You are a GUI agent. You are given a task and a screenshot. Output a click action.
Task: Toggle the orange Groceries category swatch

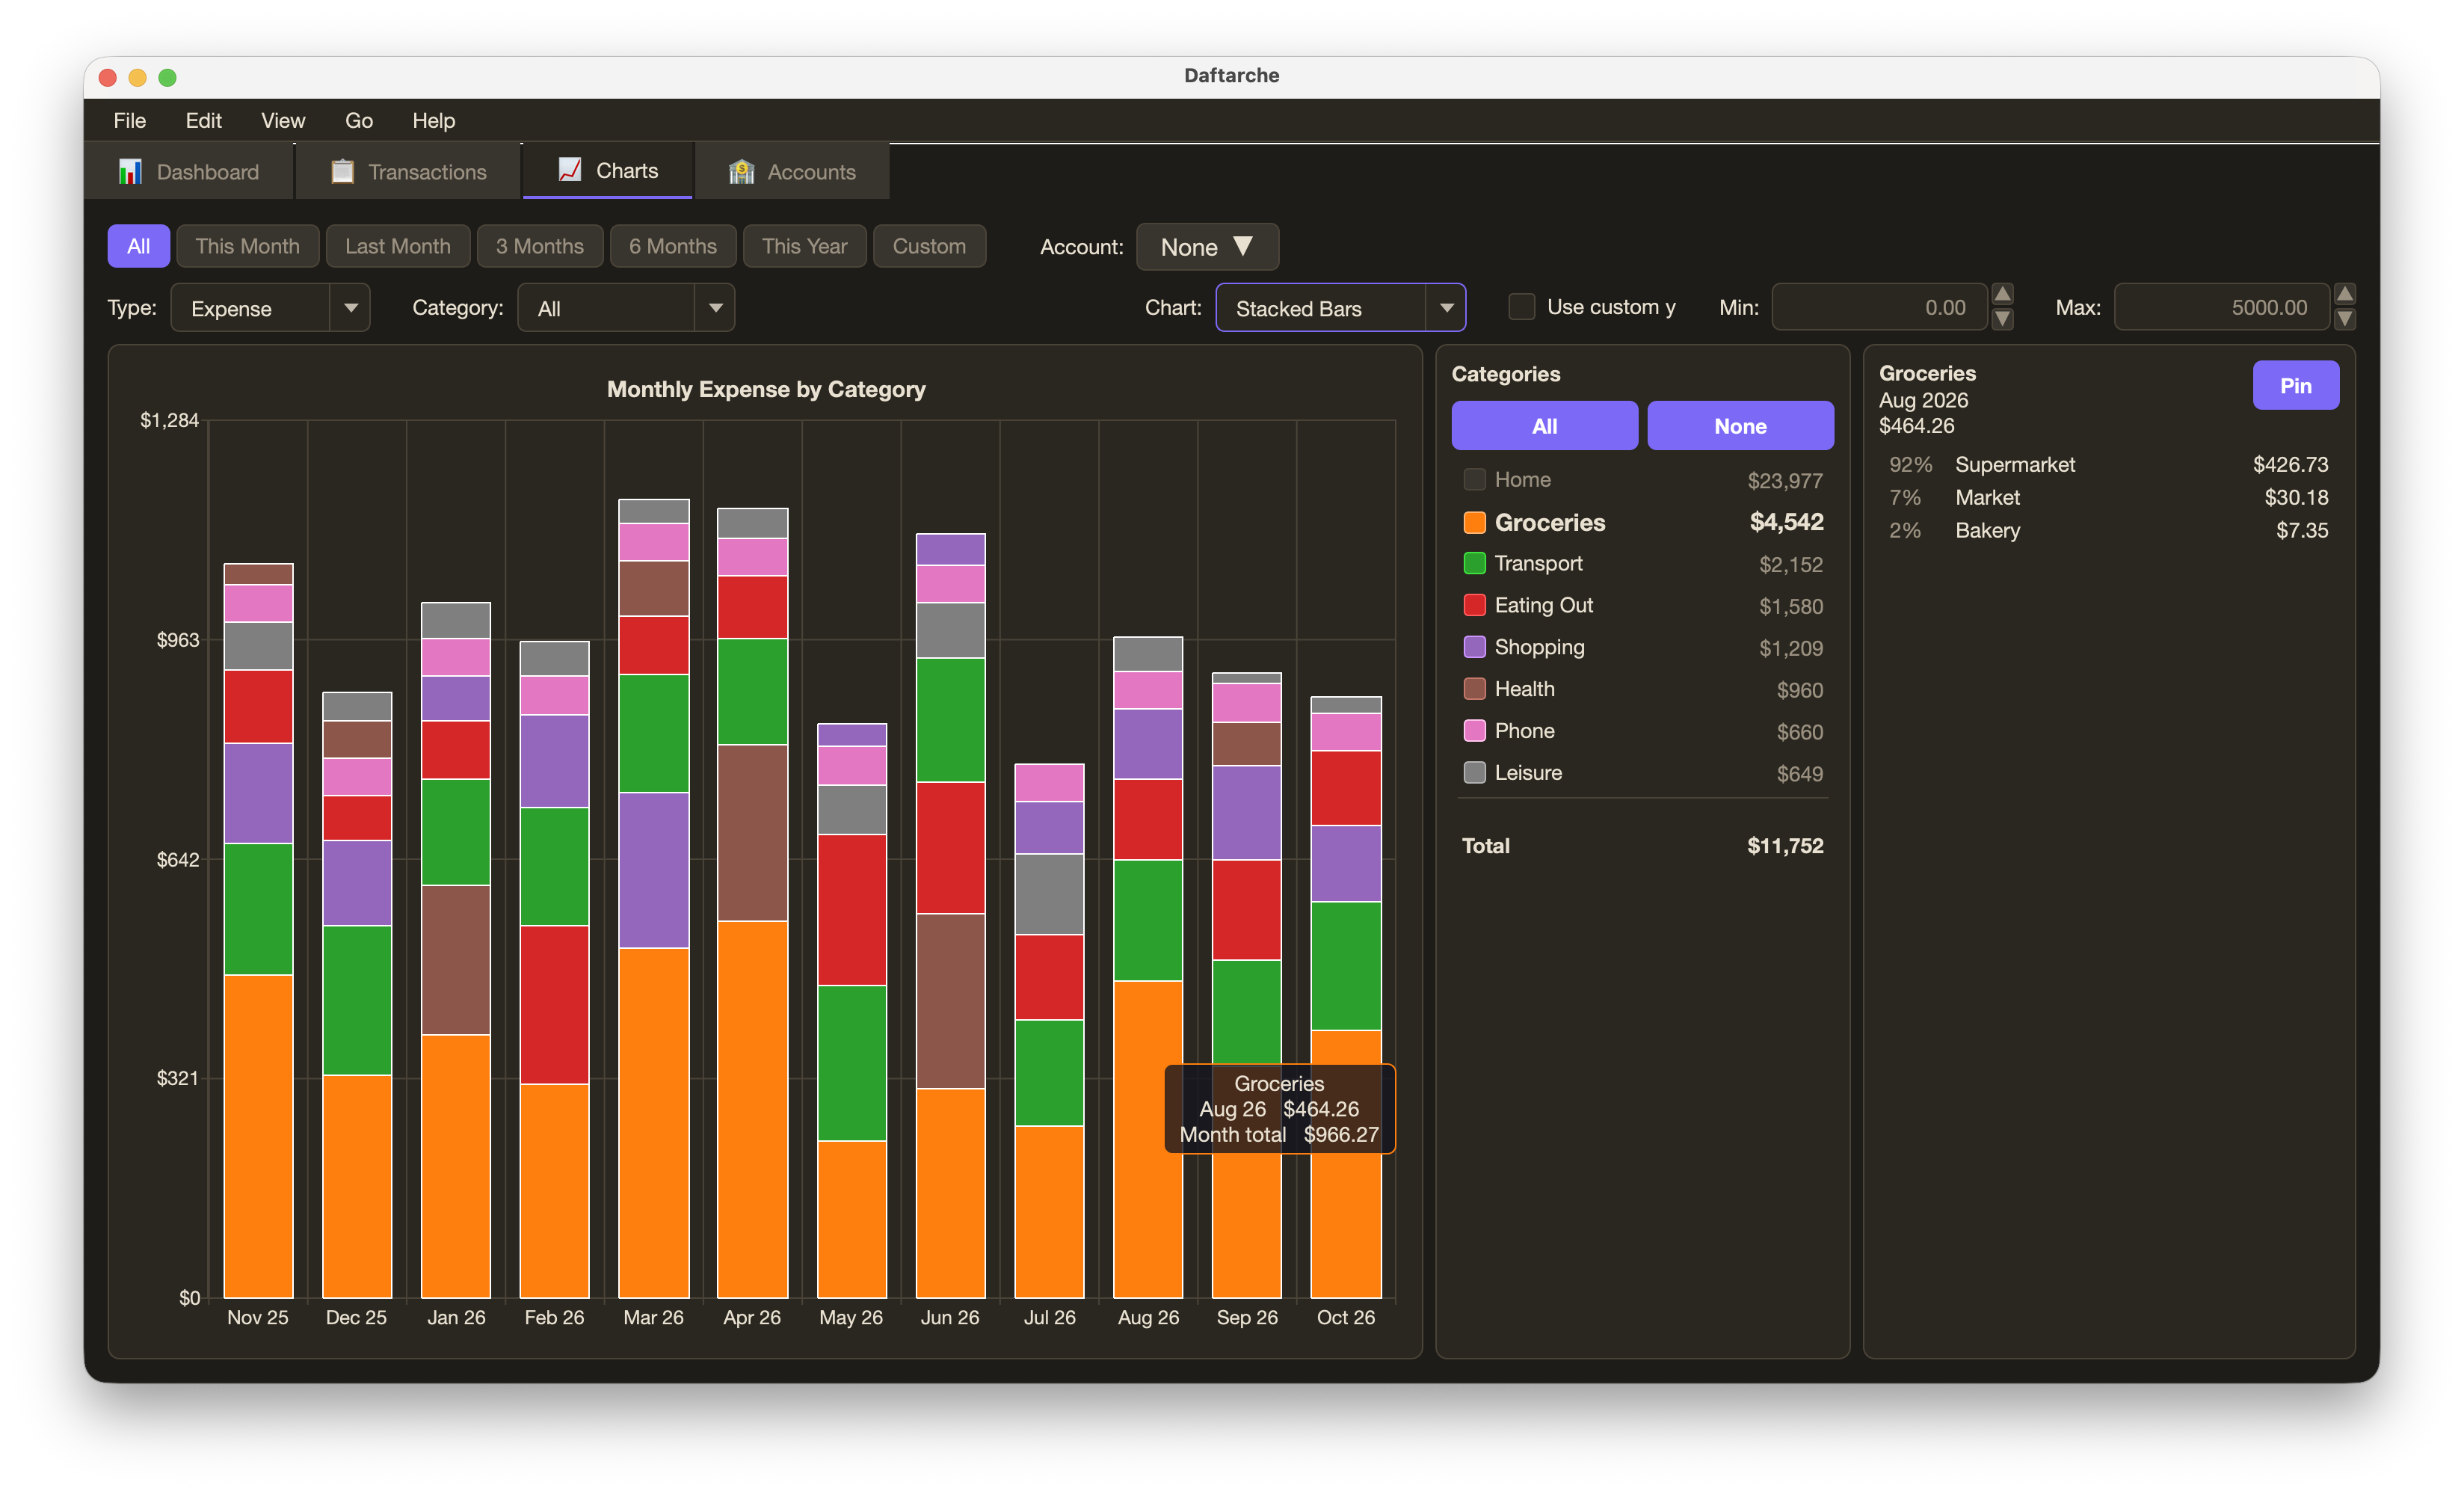1474,522
